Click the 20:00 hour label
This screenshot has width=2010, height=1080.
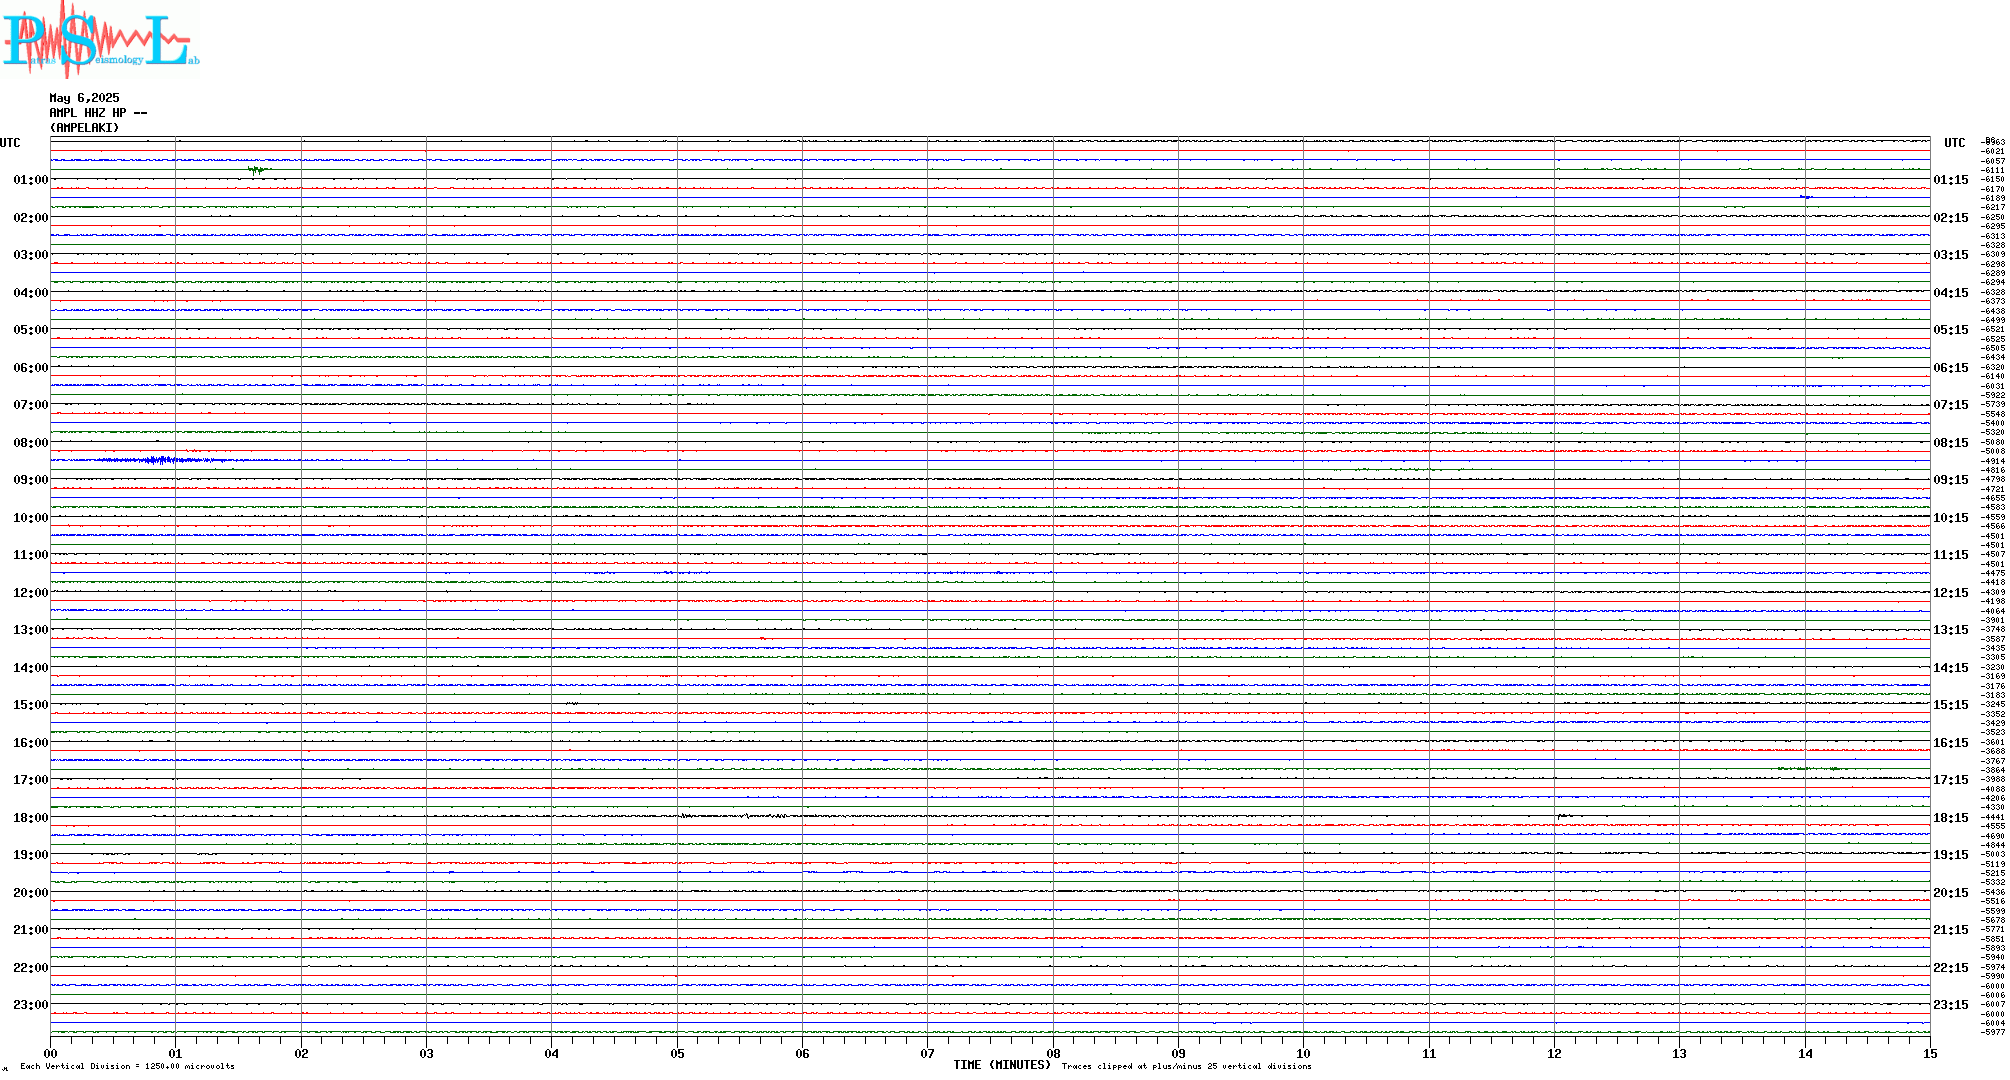(x=30, y=893)
